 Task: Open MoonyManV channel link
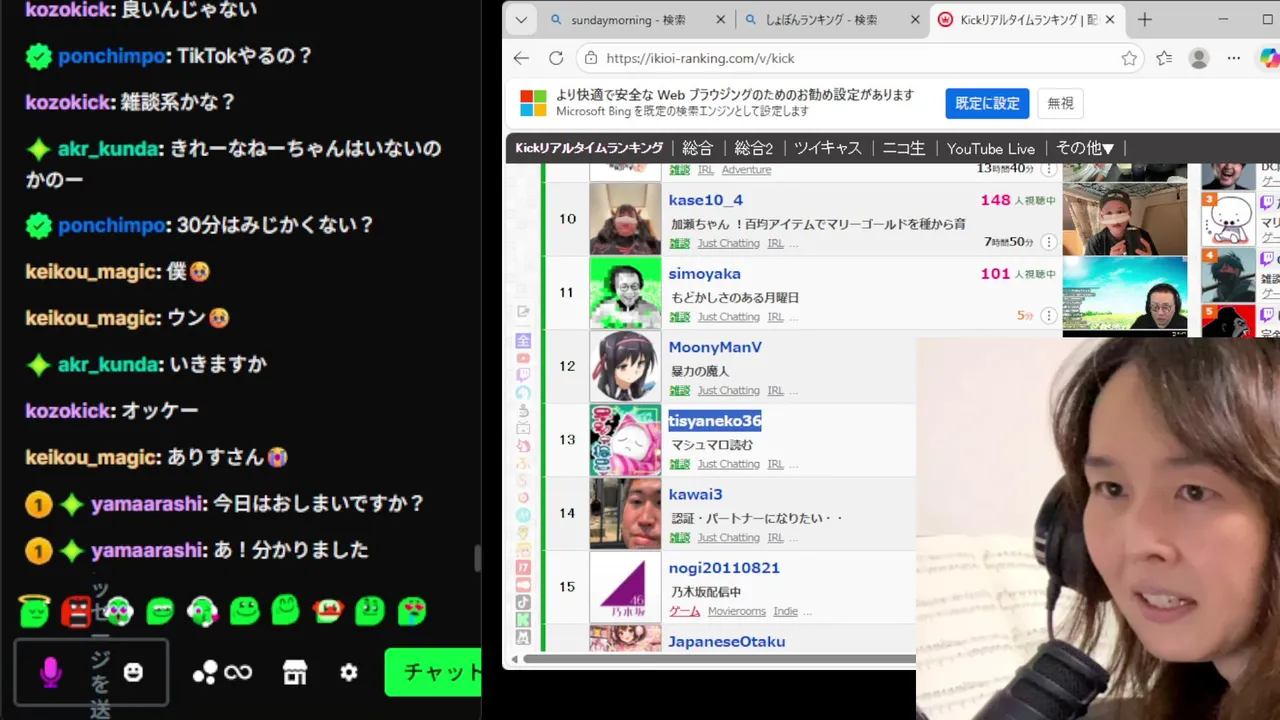[x=715, y=347]
